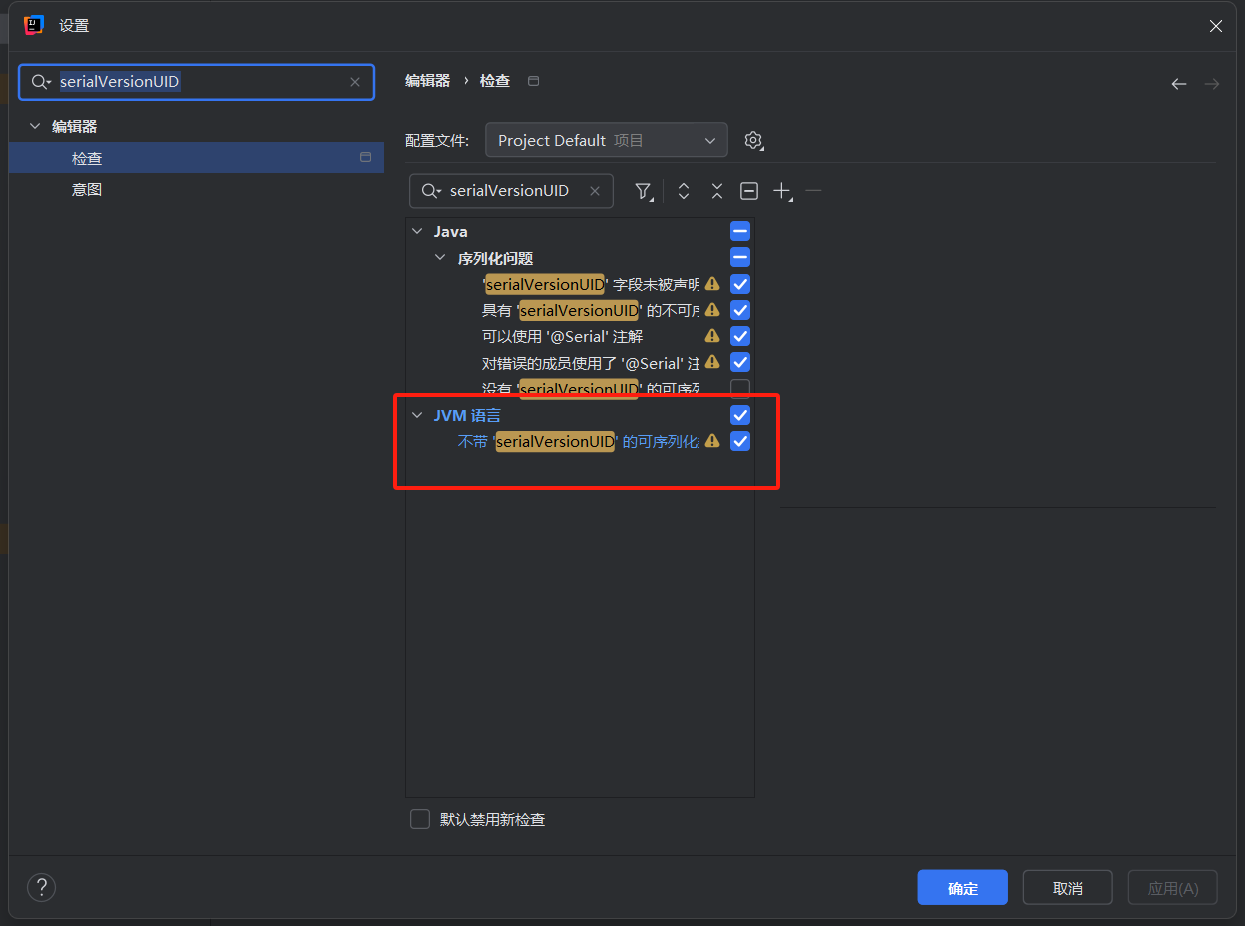
Task: Click the reset-to-empty square minus icon
Action: [x=749, y=191]
